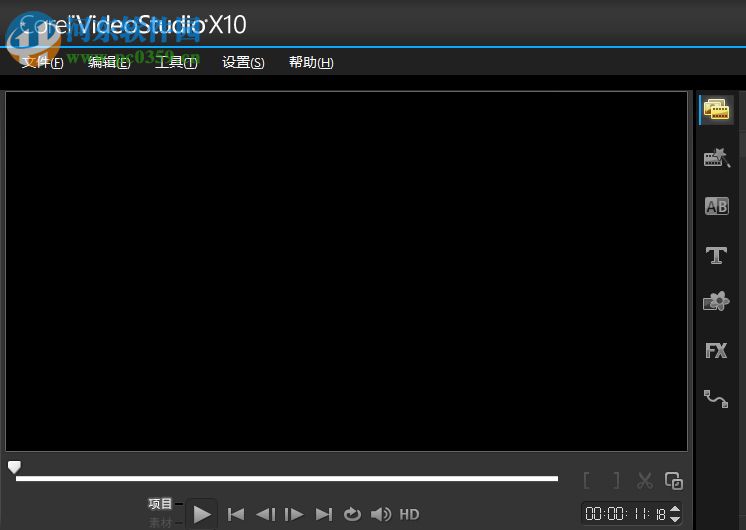Open the Path motion library

[716, 398]
